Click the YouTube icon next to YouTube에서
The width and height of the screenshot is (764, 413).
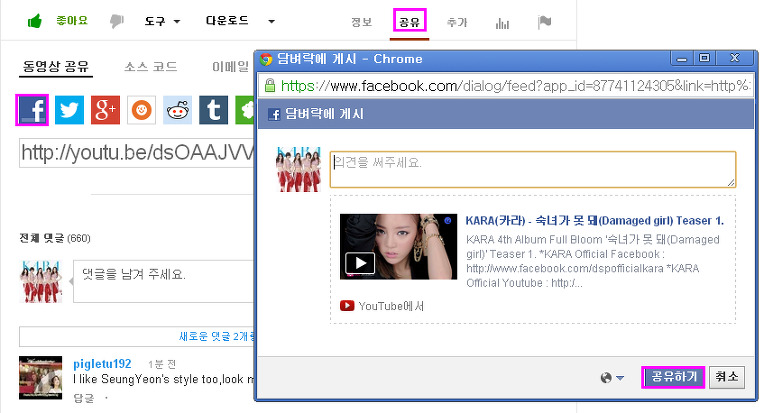coord(347,306)
